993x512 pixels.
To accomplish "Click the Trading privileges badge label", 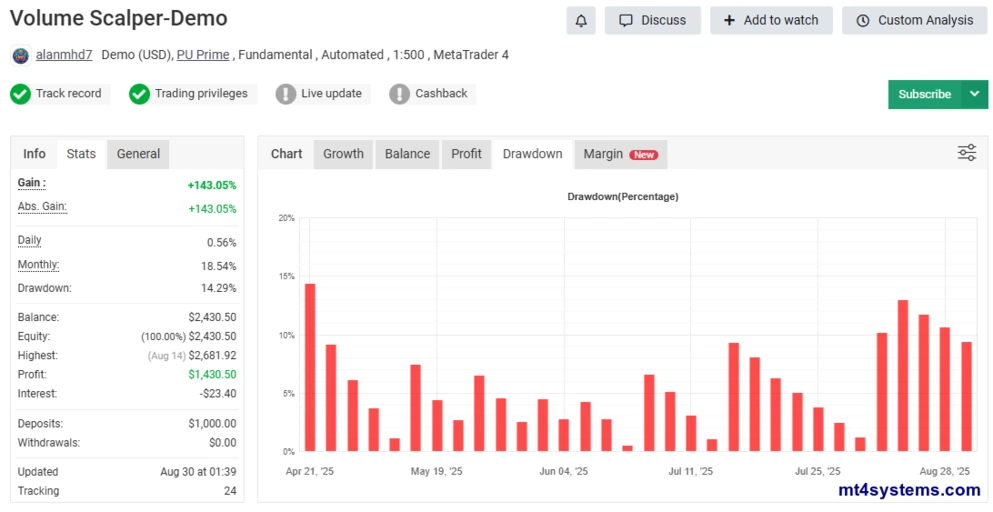I will coord(201,93).
